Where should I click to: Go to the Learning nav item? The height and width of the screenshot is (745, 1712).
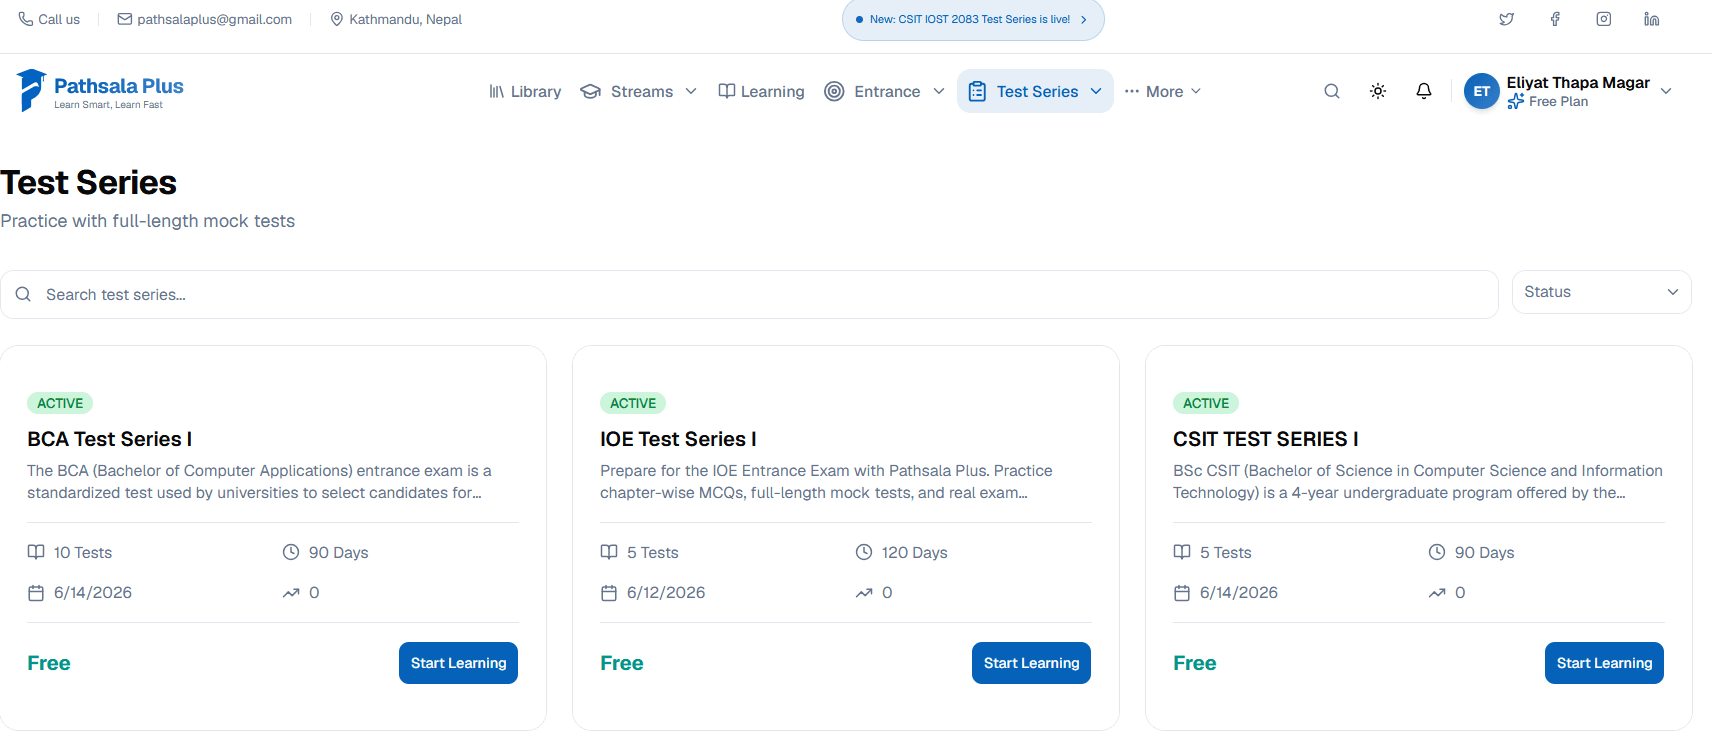click(761, 91)
